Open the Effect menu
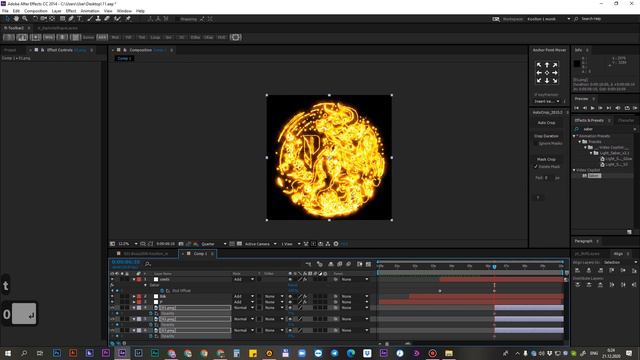Viewport: 640px width, 360px height. (71, 11)
